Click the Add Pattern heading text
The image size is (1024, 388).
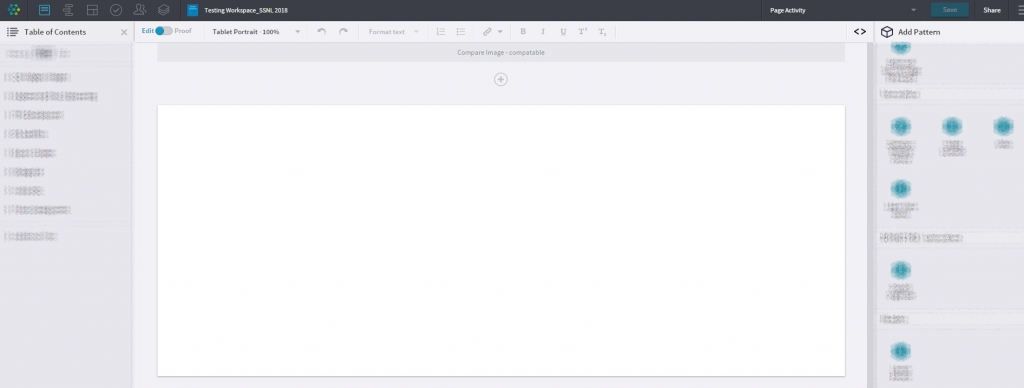[919, 32]
